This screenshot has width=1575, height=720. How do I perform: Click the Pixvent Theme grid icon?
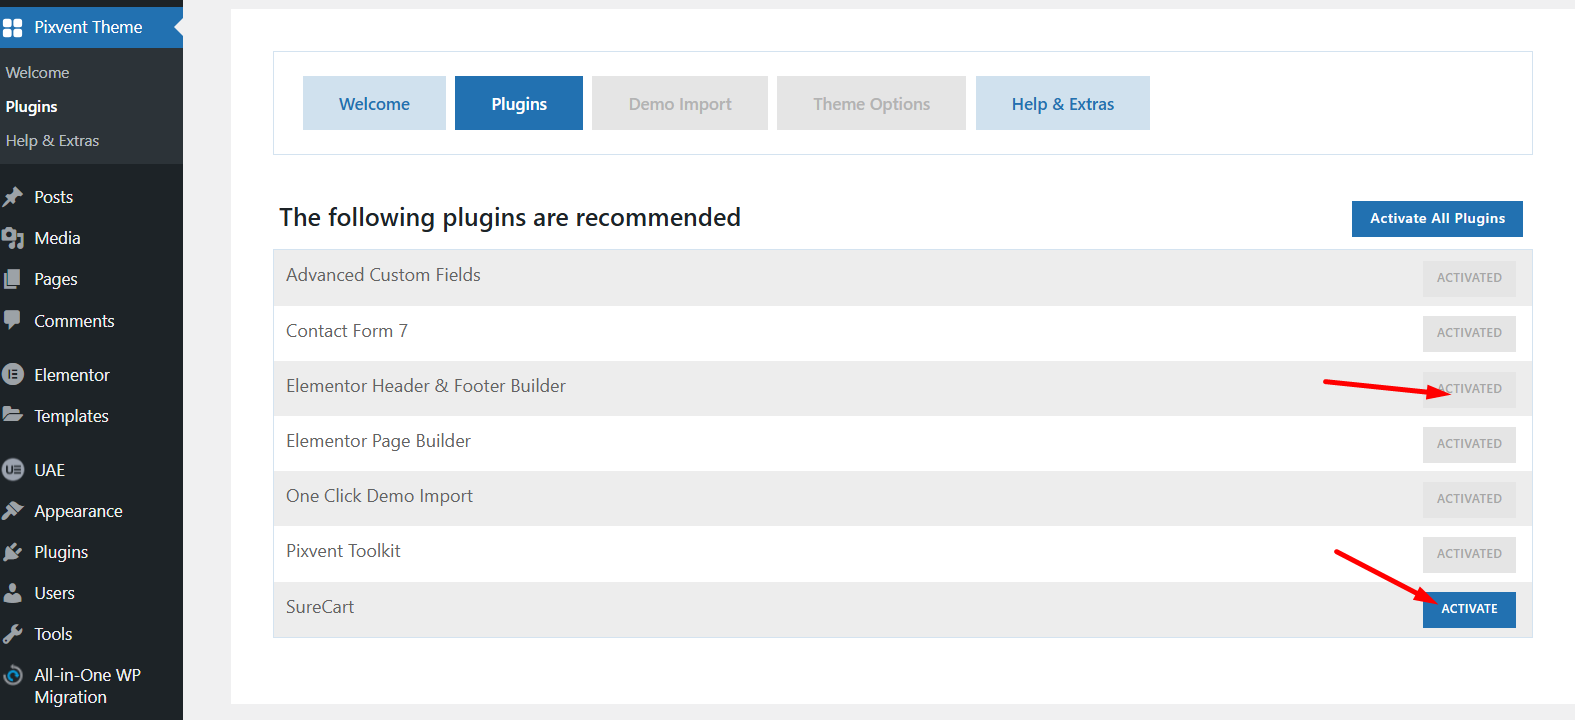13,27
